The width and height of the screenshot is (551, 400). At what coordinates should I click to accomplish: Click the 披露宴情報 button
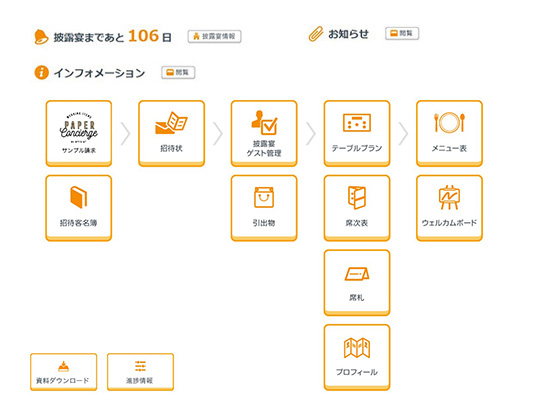(214, 36)
